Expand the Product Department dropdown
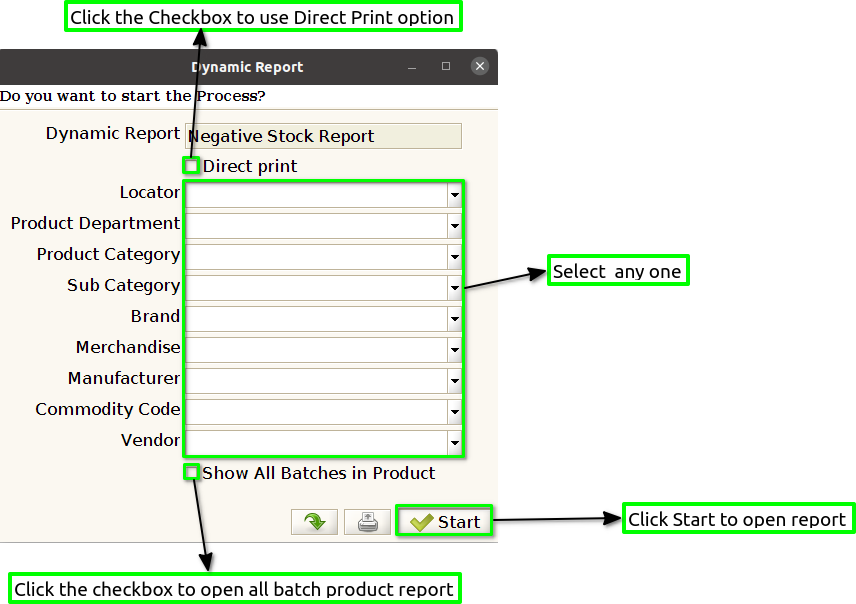 click(454, 226)
